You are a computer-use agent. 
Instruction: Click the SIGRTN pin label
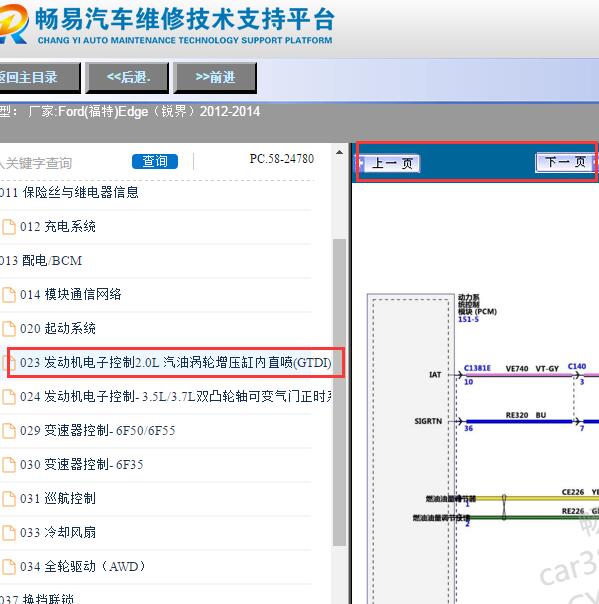(428, 421)
